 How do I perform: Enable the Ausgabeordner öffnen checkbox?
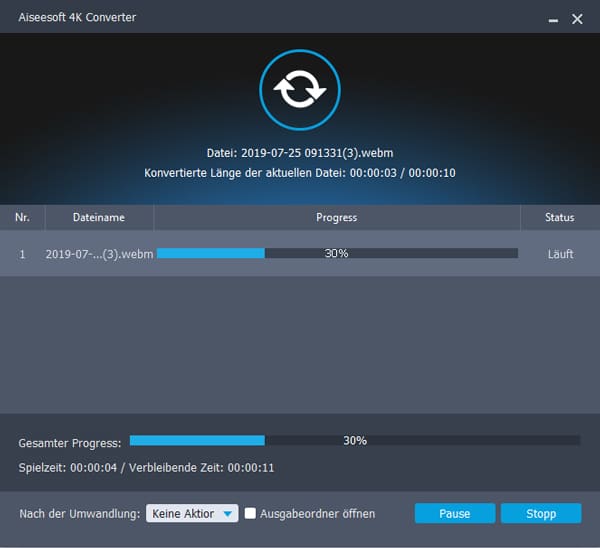(250, 513)
